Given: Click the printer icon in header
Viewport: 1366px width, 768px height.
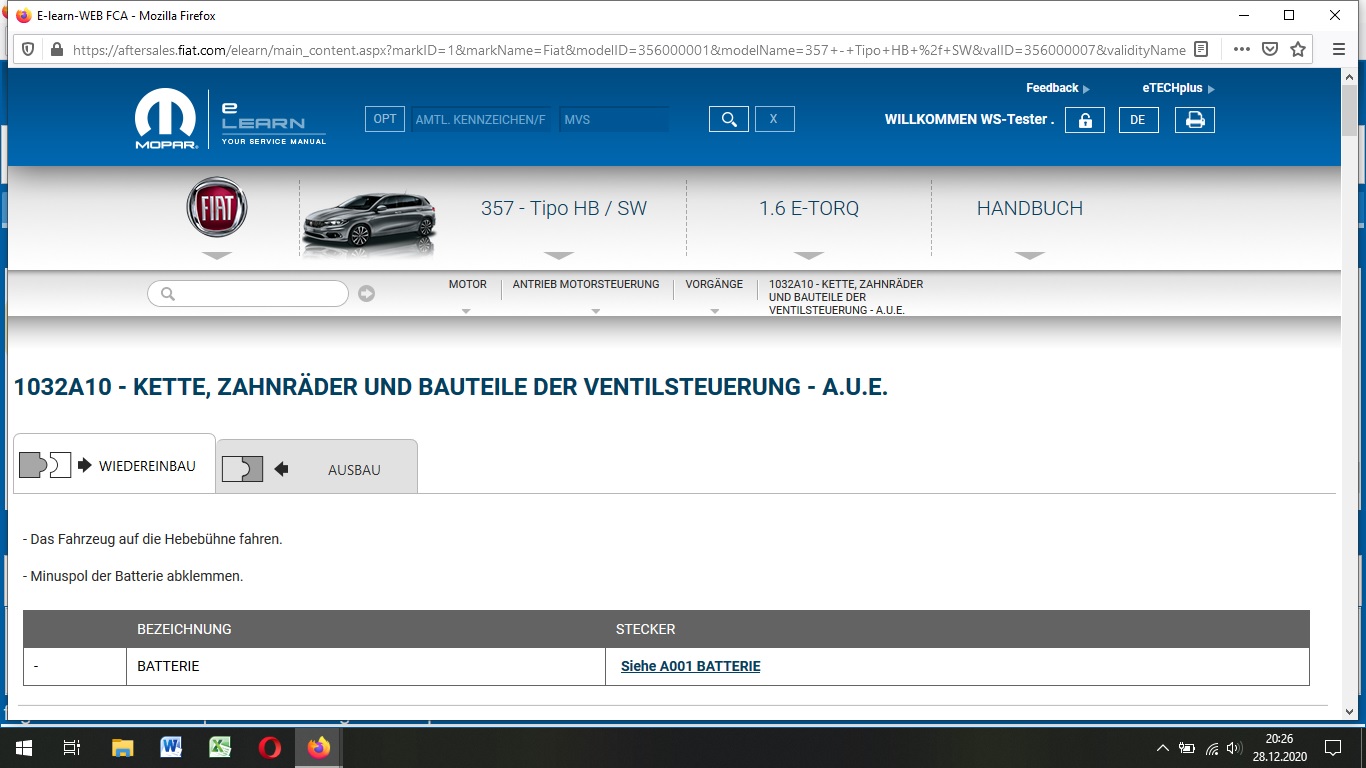Looking at the screenshot, I should [x=1194, y=120].
